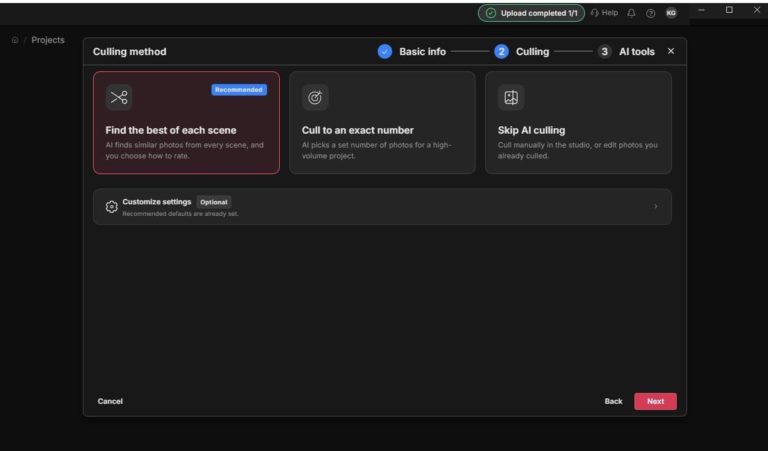Click the Back button

(613, 401)
